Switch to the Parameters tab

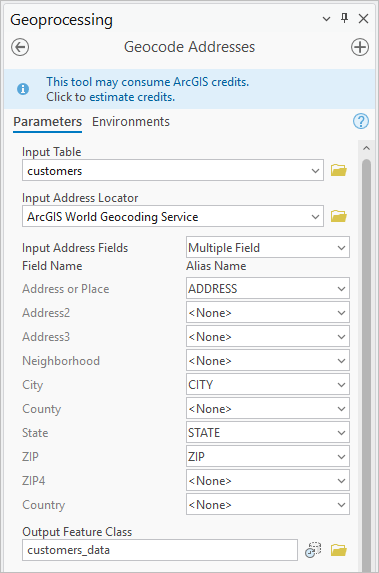click(48, 122)
